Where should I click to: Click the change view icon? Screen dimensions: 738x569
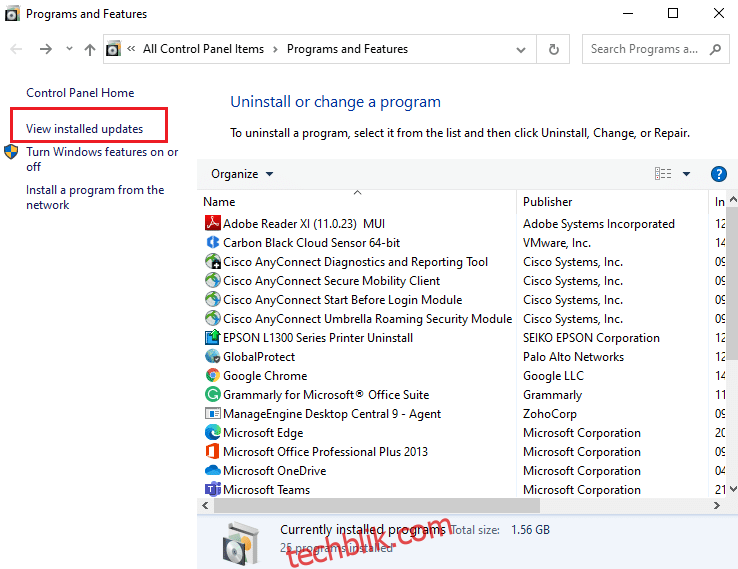[x=663, y=174]
